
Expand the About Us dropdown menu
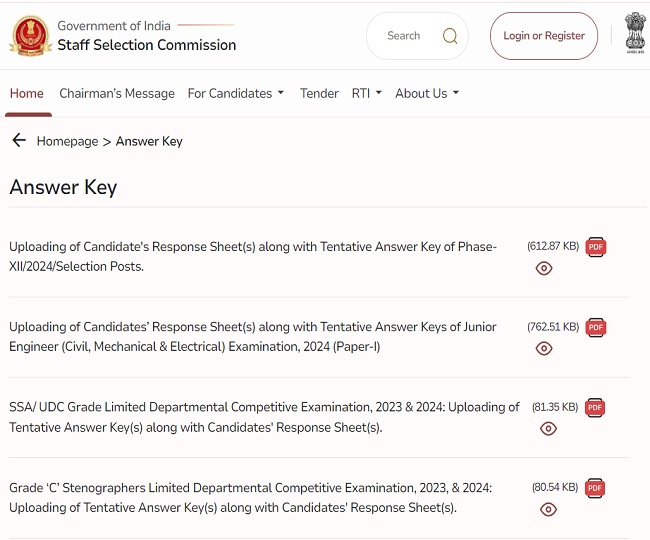pyautogui.click(x=427, y=93)
